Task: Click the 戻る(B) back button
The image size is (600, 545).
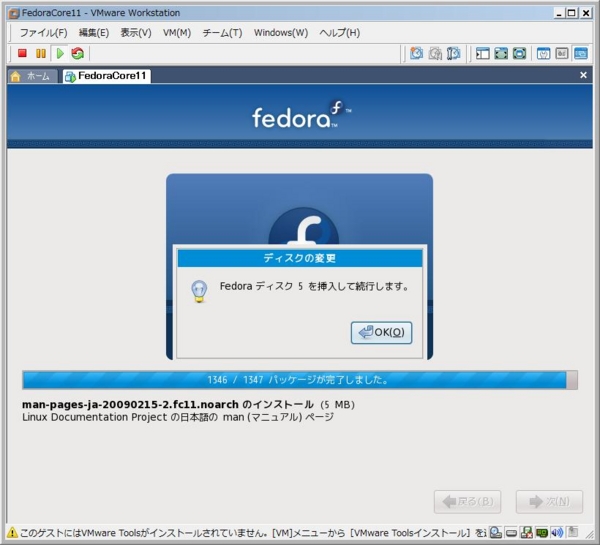Action: 467,501
